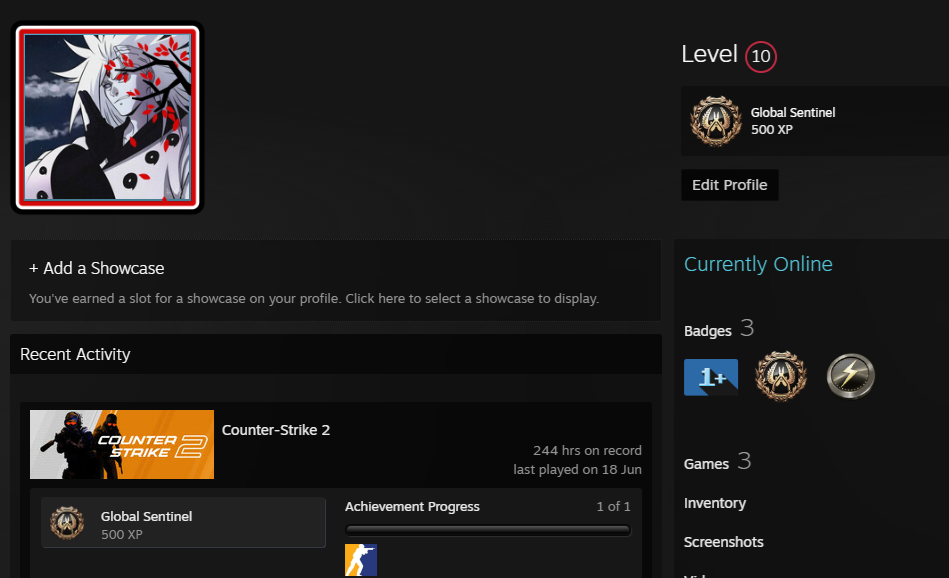Click the 'last played on 18 Jun' text
The image size is (949, 578).
click(x=577, y=470)
